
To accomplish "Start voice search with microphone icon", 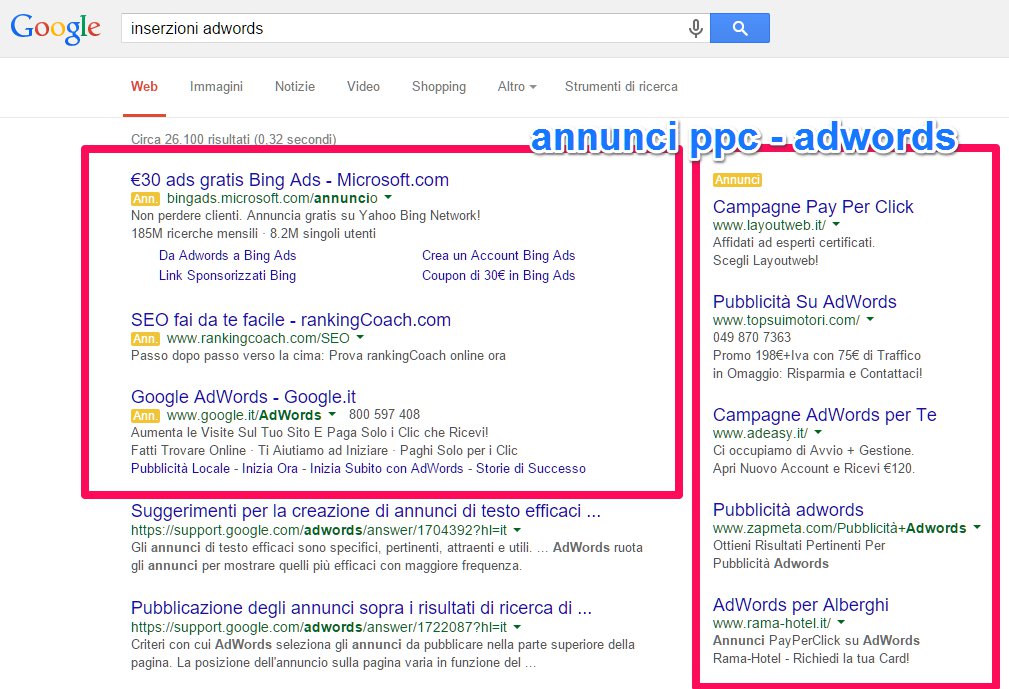I will (696, 28).
